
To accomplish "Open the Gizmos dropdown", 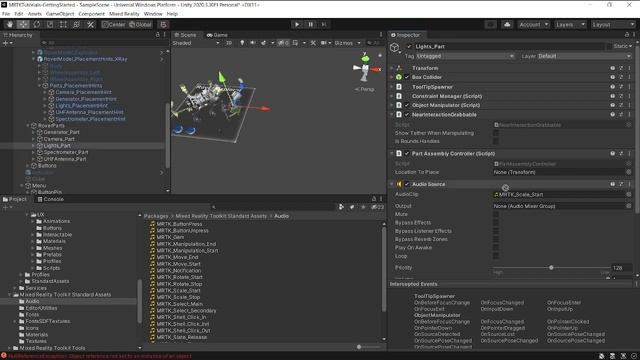I will tap(347, 43).
